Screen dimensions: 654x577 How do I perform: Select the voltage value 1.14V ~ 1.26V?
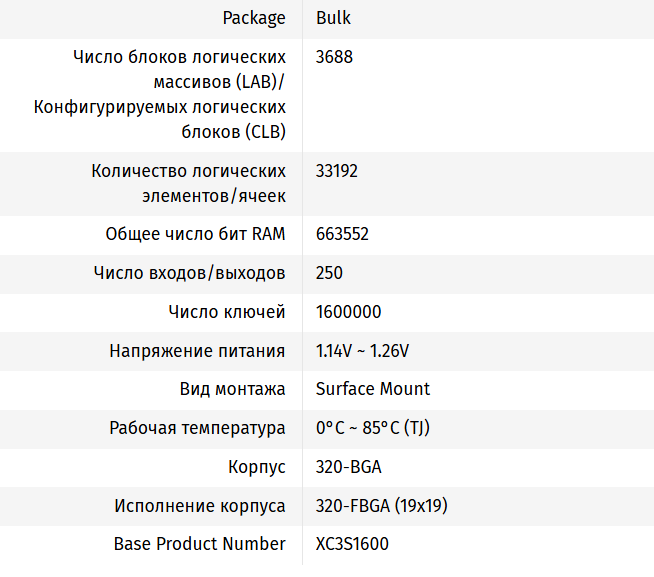pyautogui.click(x=362, y=351)
